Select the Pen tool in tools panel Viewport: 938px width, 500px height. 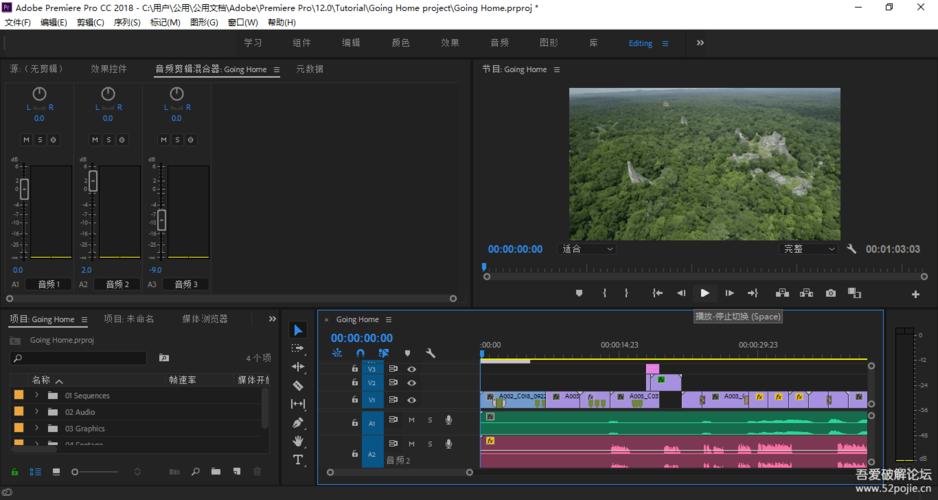[298, 422]
